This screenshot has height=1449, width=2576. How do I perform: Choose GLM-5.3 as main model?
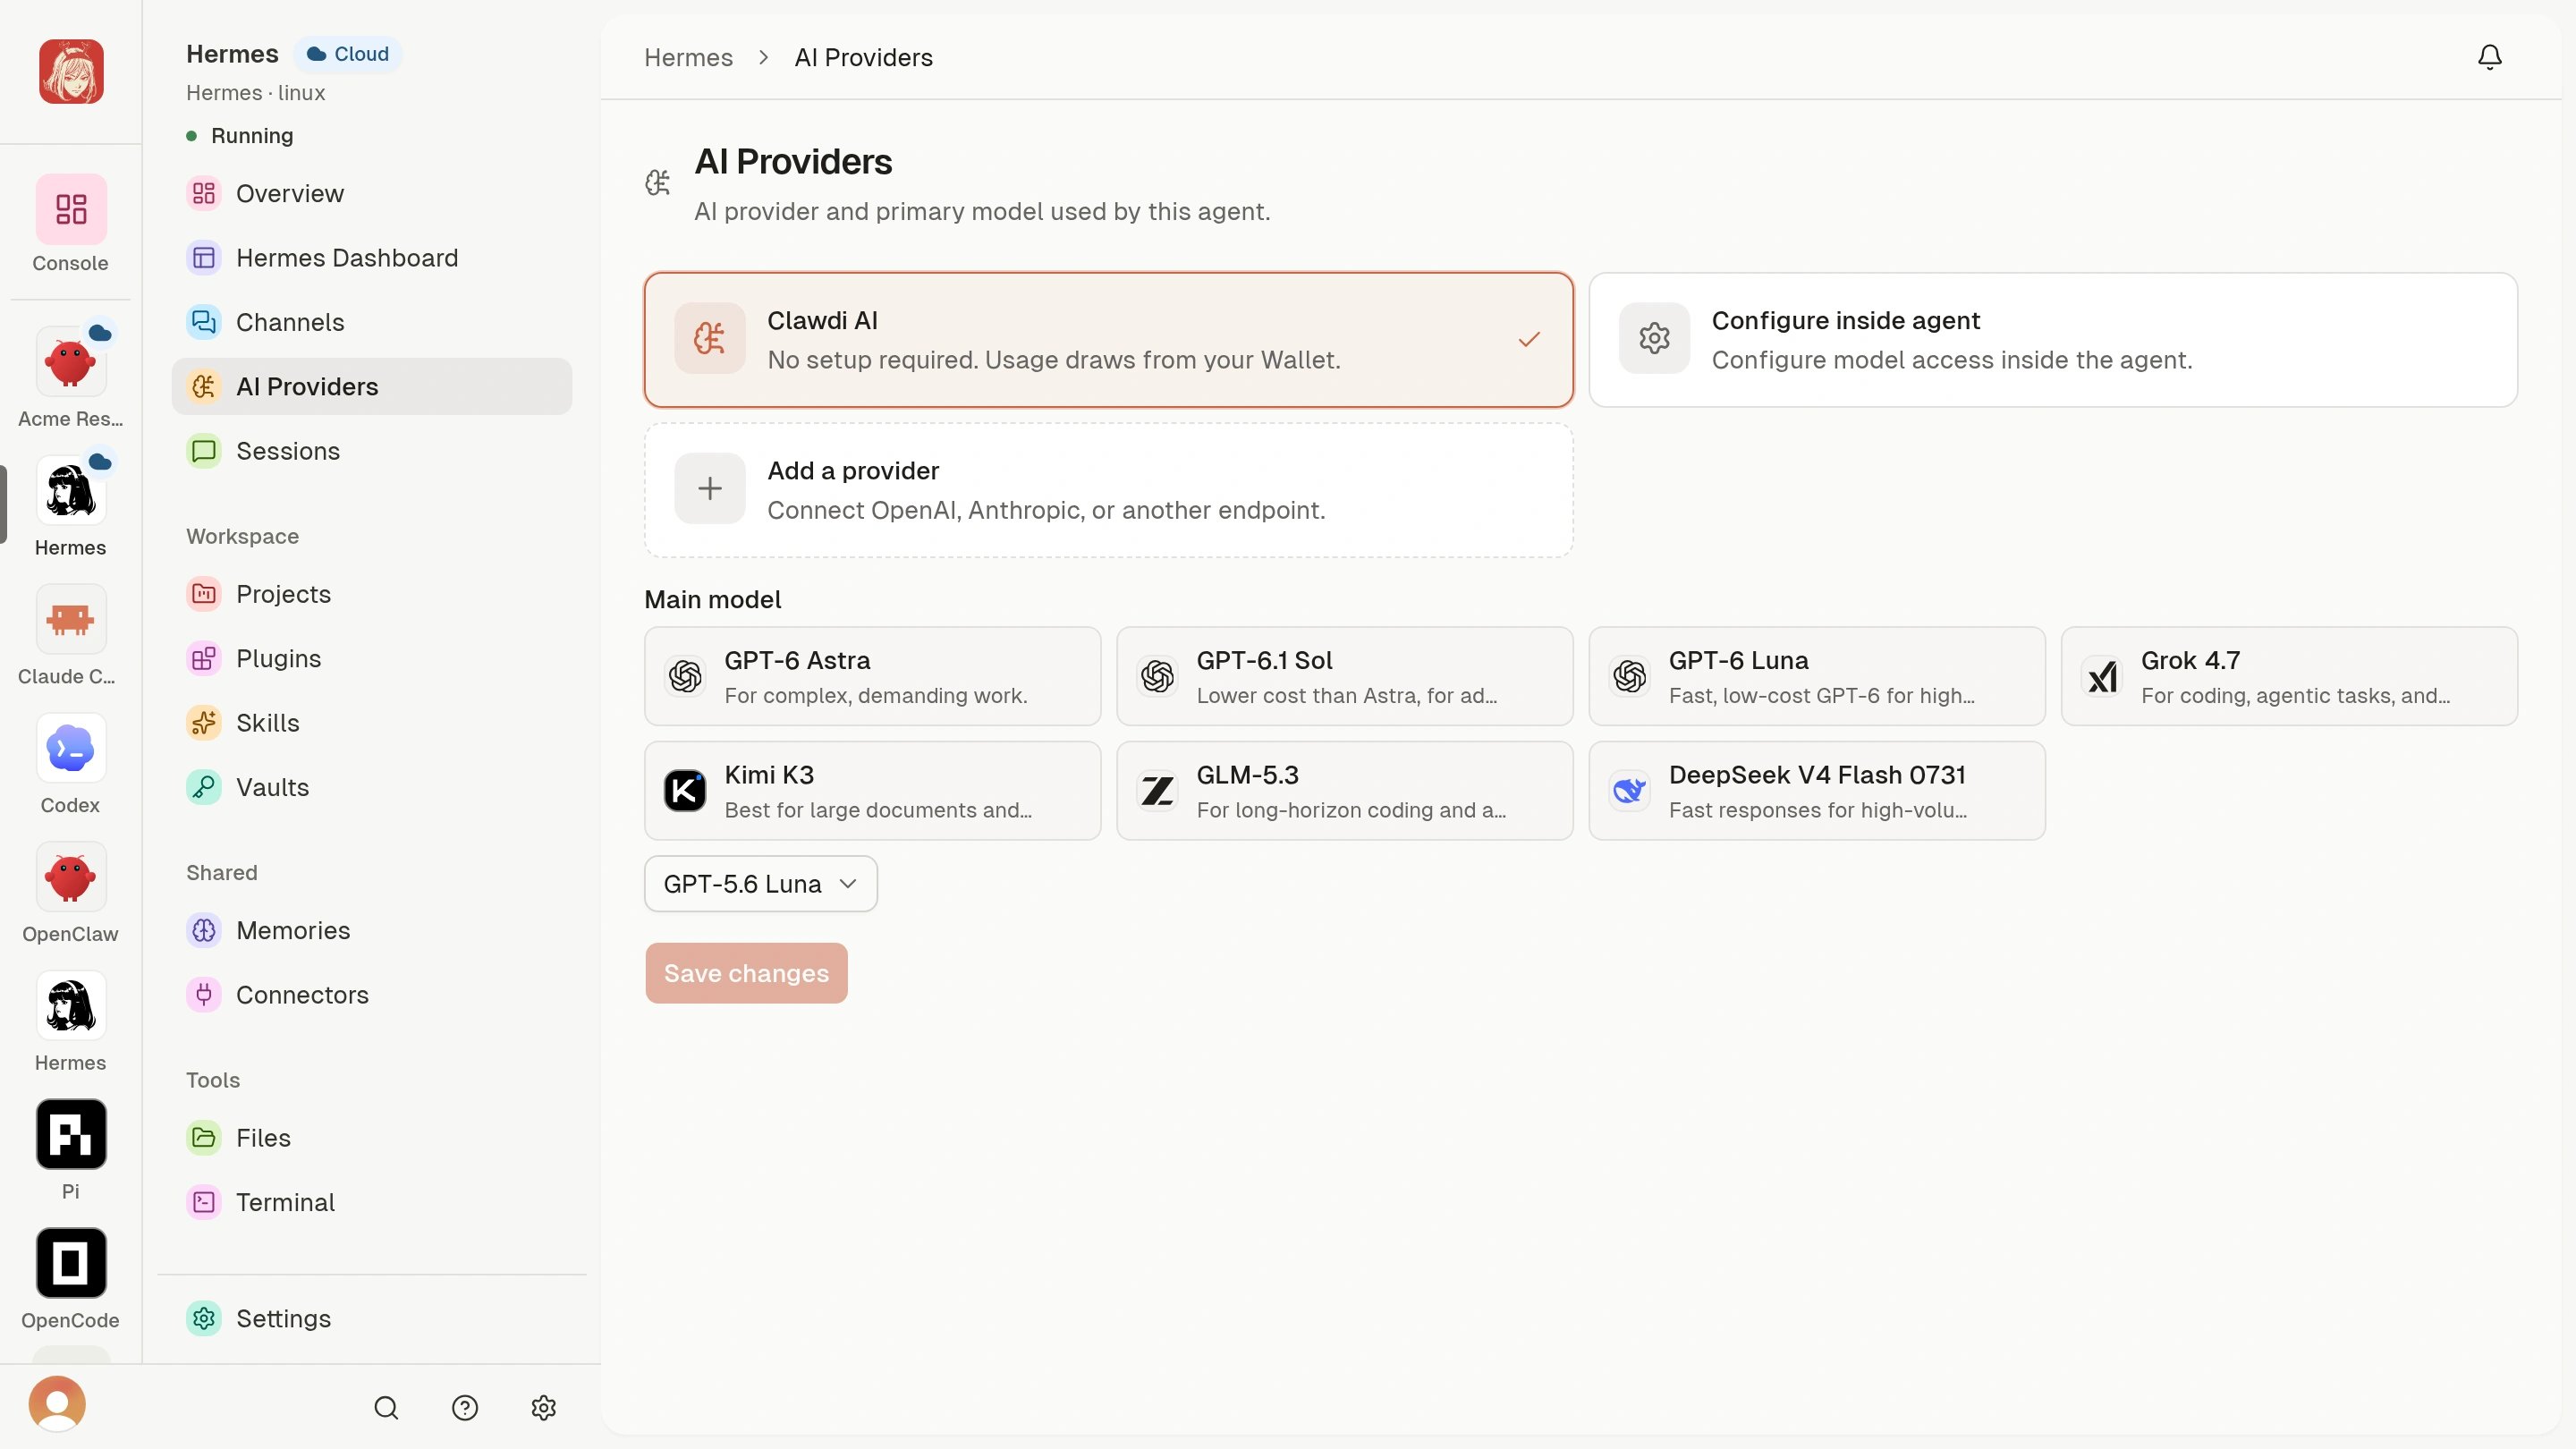pos(1344,791)
